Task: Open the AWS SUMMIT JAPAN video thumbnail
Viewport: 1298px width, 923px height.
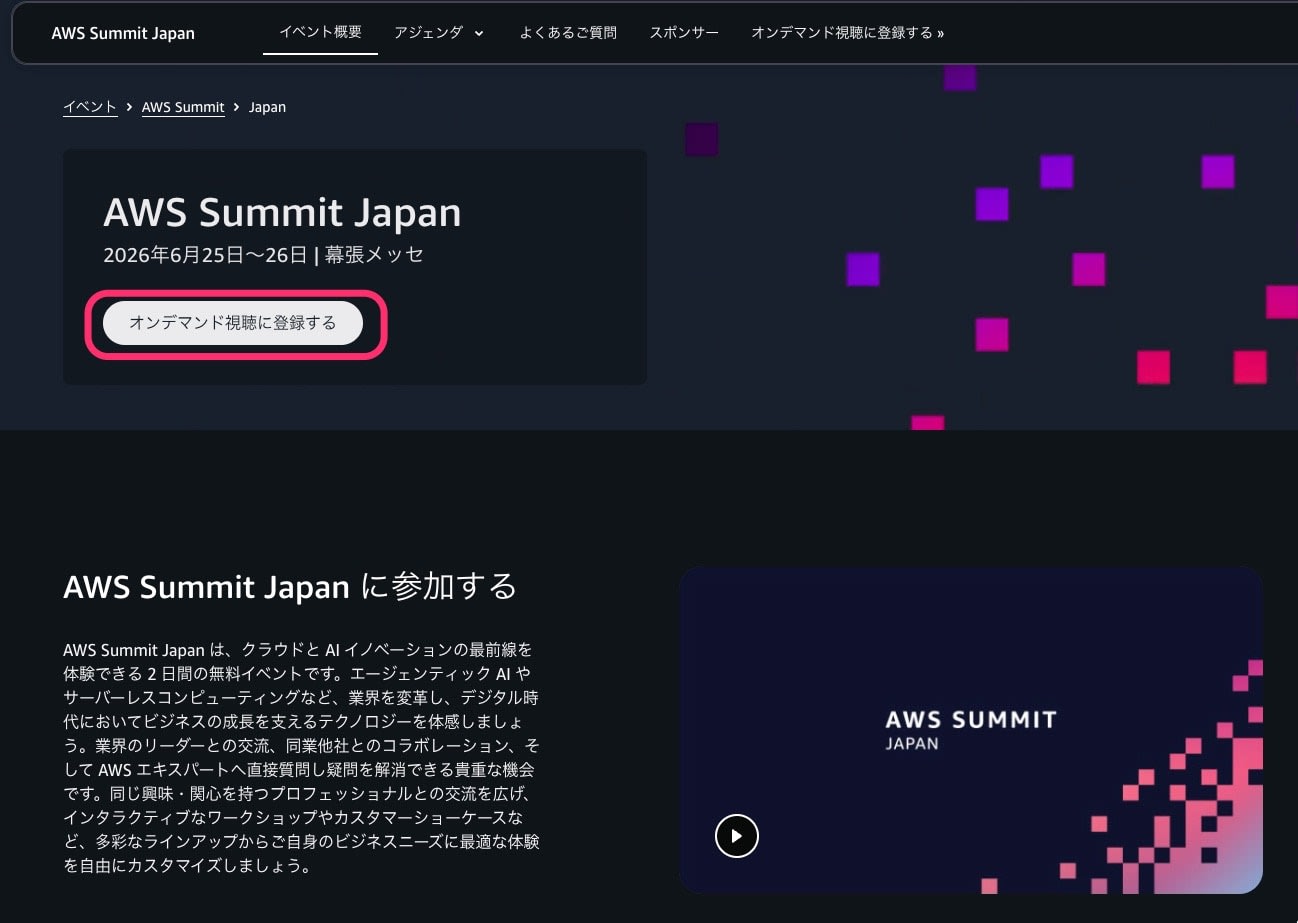Action: click(x=970, y=730)
